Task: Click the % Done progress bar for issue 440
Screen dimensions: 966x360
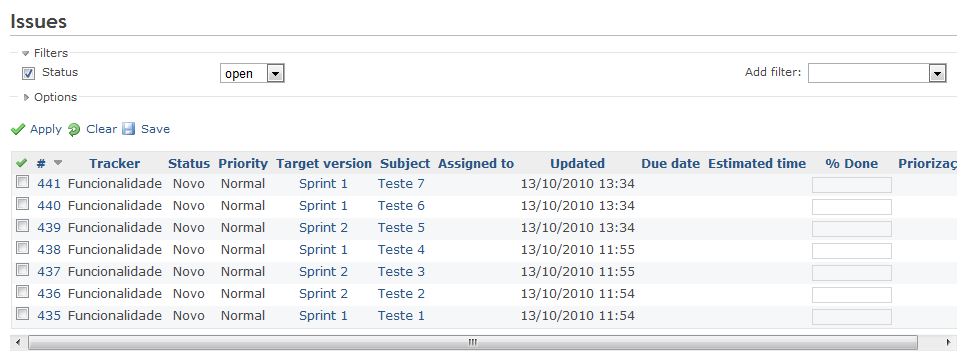Action: click(x=851, y=207)
